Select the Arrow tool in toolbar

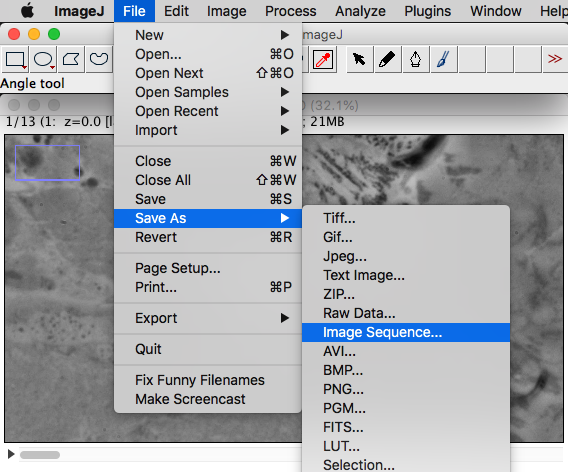tap(359, 59)
